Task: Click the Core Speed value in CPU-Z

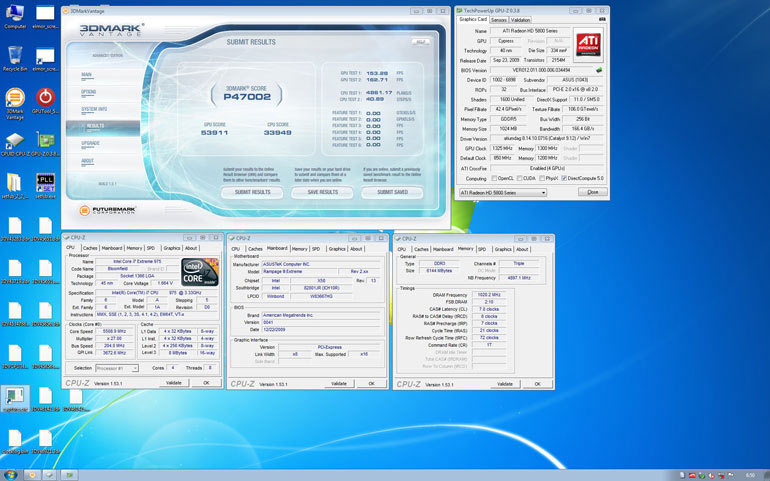Action: 115,332
